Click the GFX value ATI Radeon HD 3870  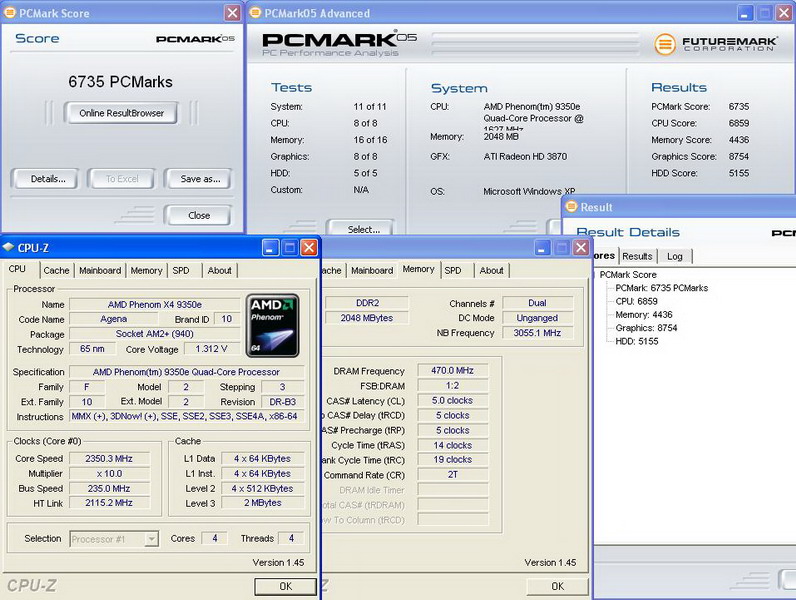click(x=525, y=157)
